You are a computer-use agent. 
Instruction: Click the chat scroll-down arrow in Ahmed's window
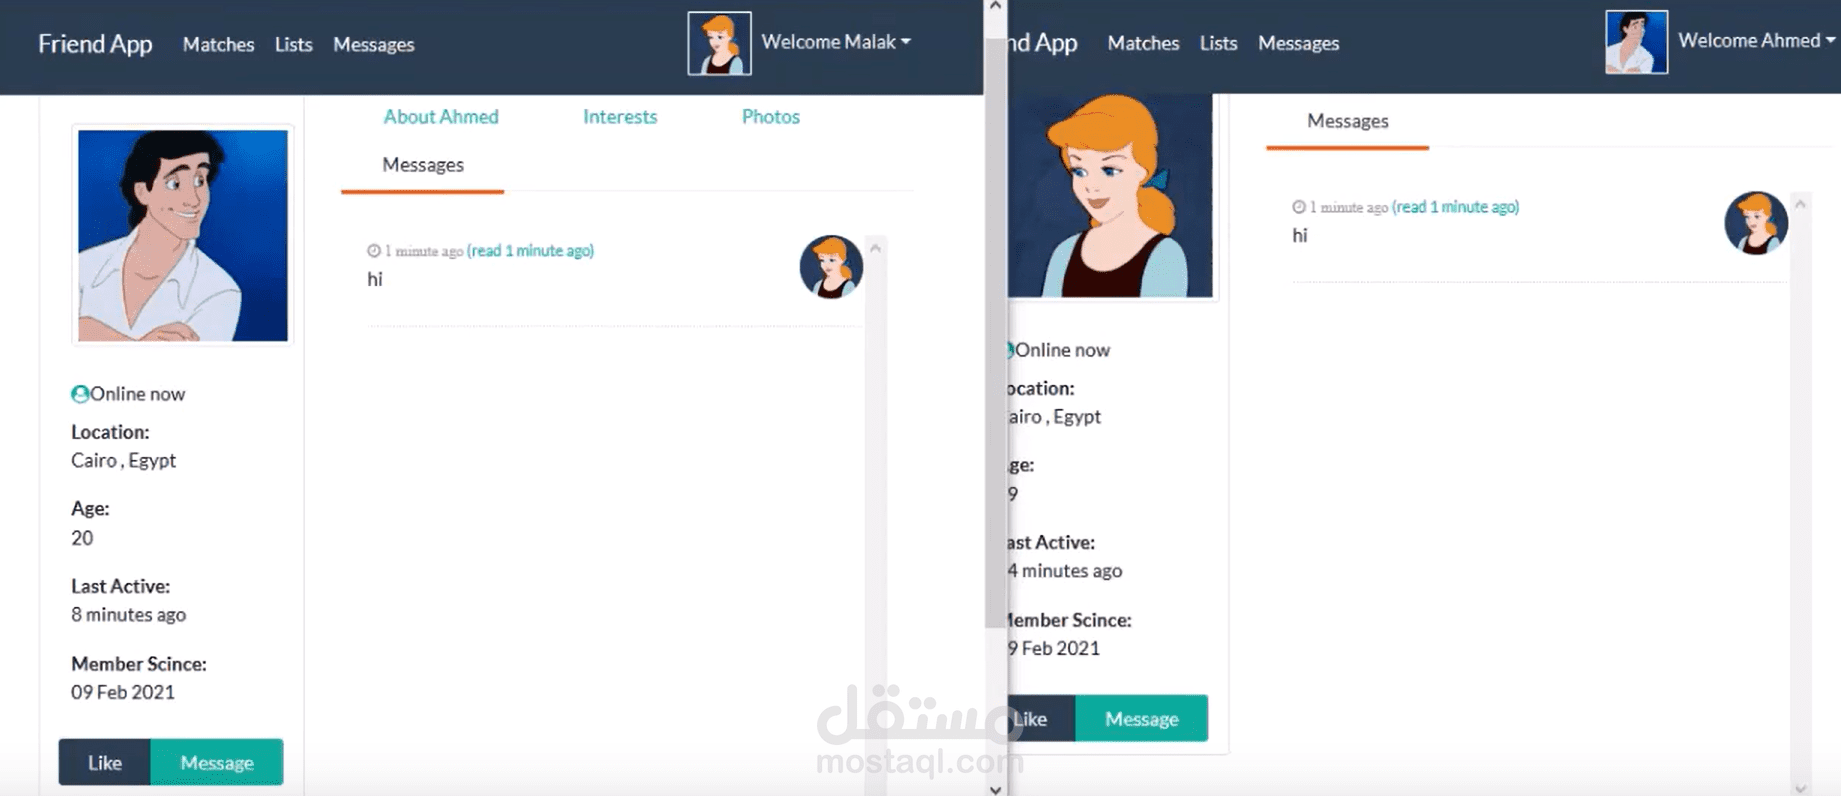pyautogui.click(x=1800, y=789)
